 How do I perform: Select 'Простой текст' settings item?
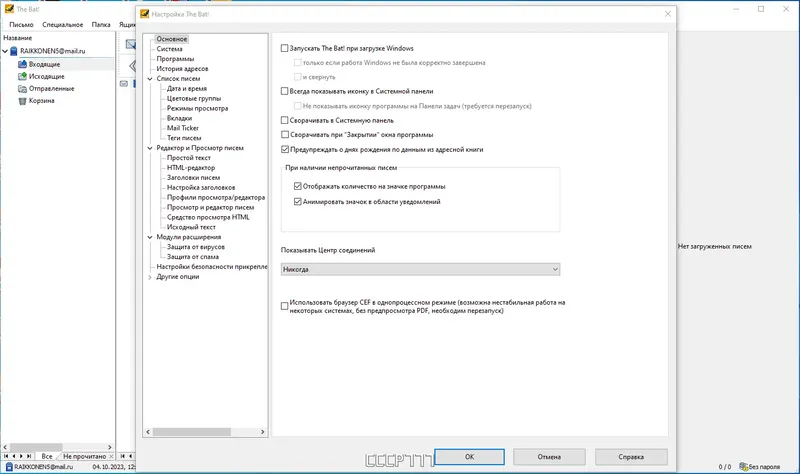point(189,158)
